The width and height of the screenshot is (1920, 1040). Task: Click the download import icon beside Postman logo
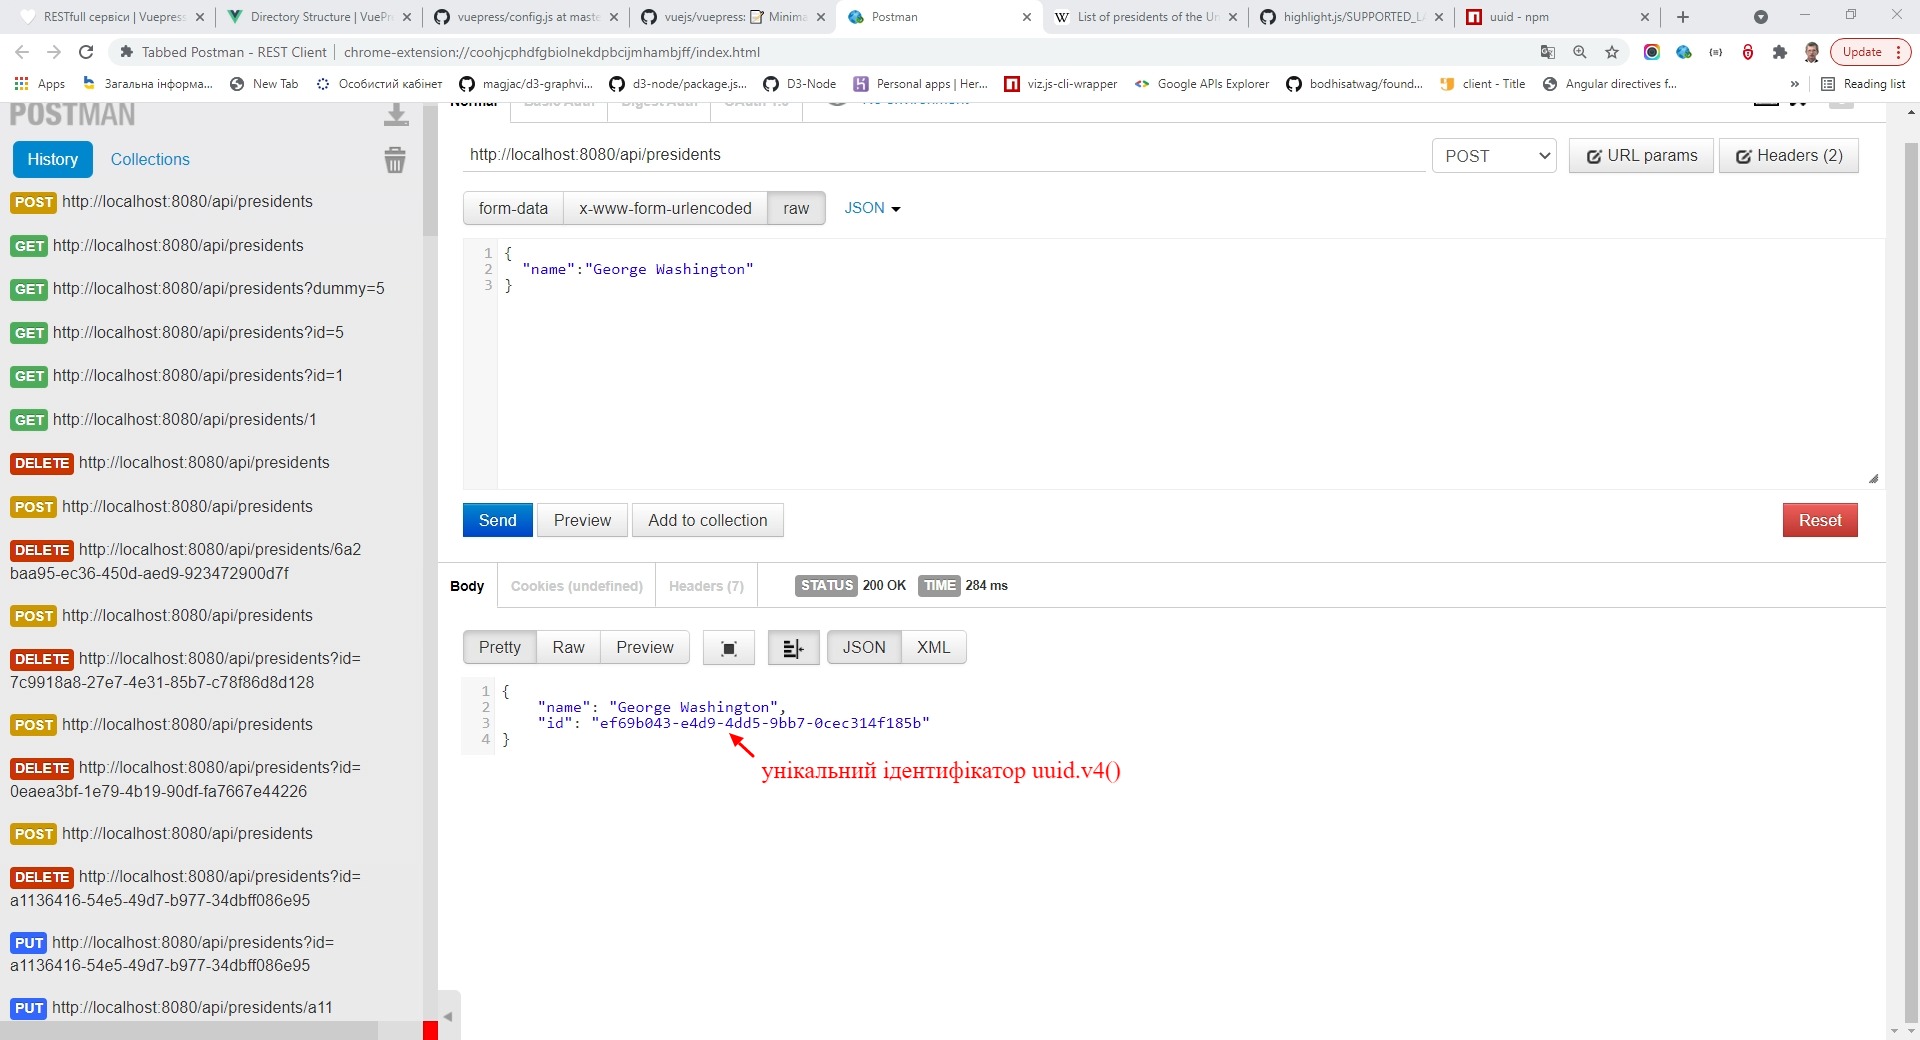click(x=396, y=116)
